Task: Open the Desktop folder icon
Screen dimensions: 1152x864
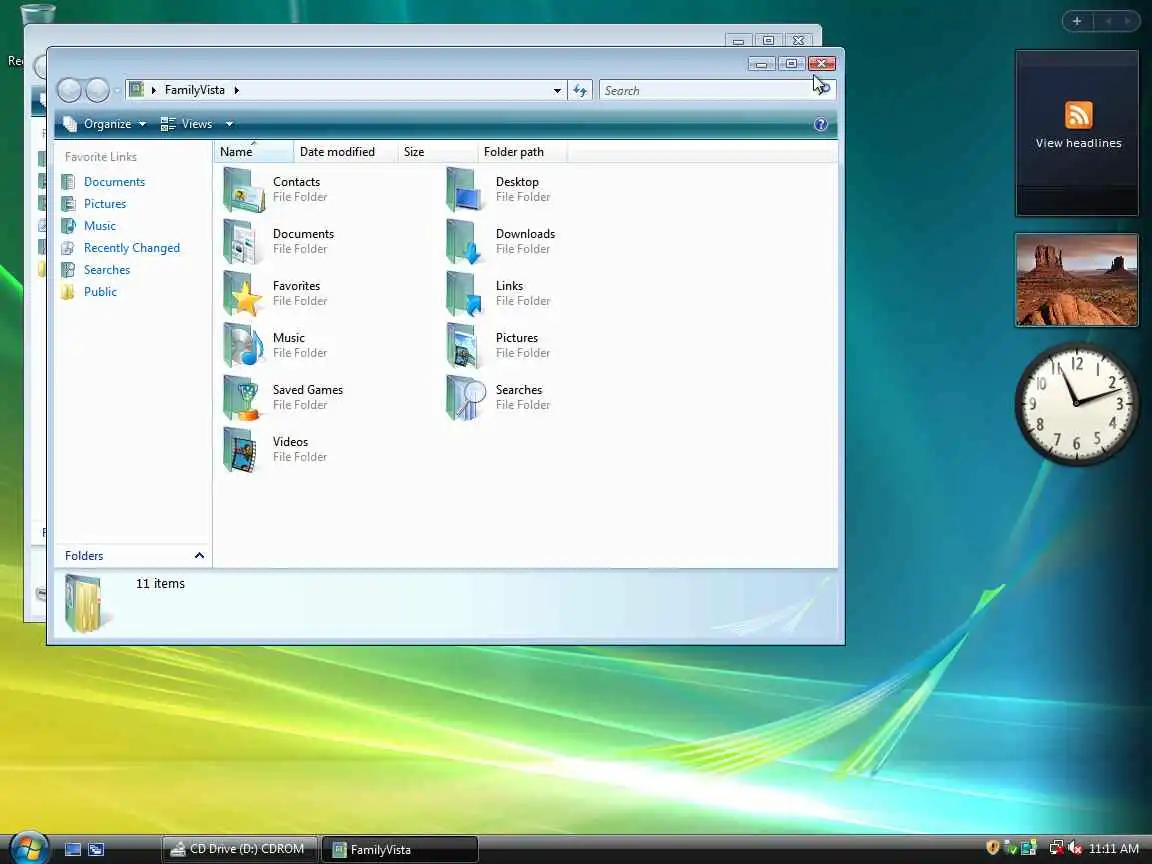Action: pos(465,190)
